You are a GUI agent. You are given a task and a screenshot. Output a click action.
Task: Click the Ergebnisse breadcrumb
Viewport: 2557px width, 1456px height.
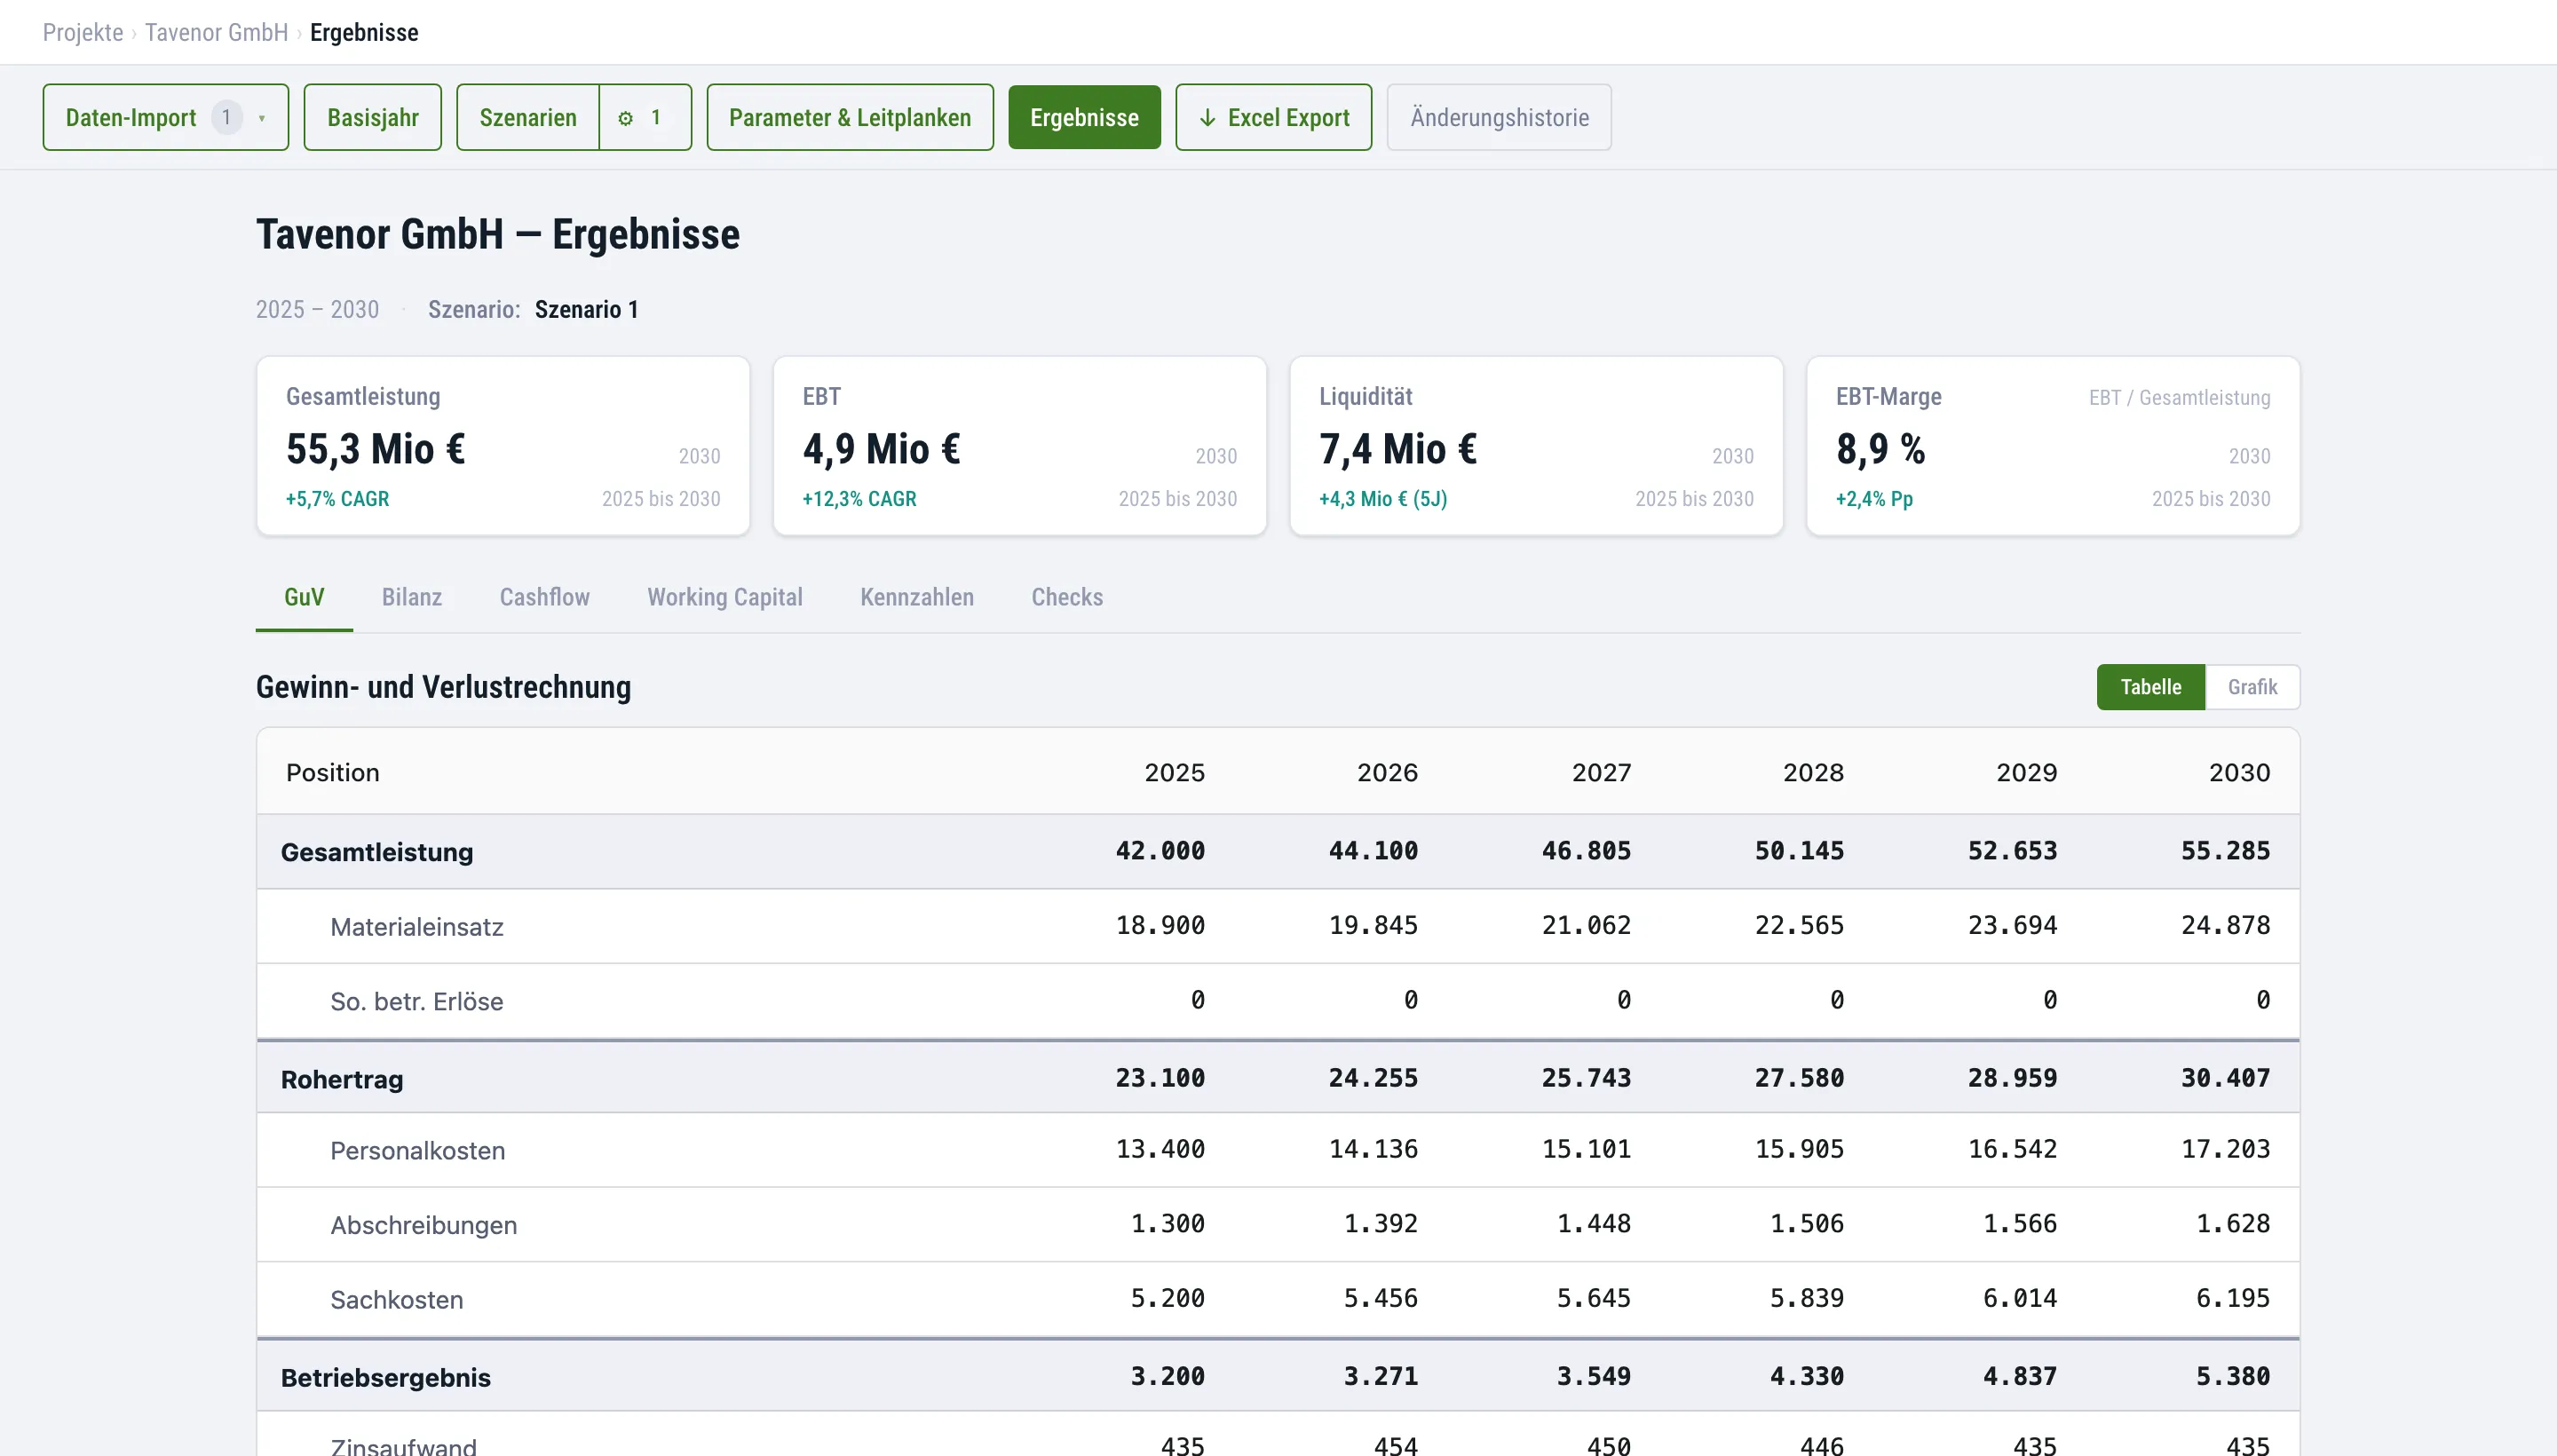(x=364, y=33)
